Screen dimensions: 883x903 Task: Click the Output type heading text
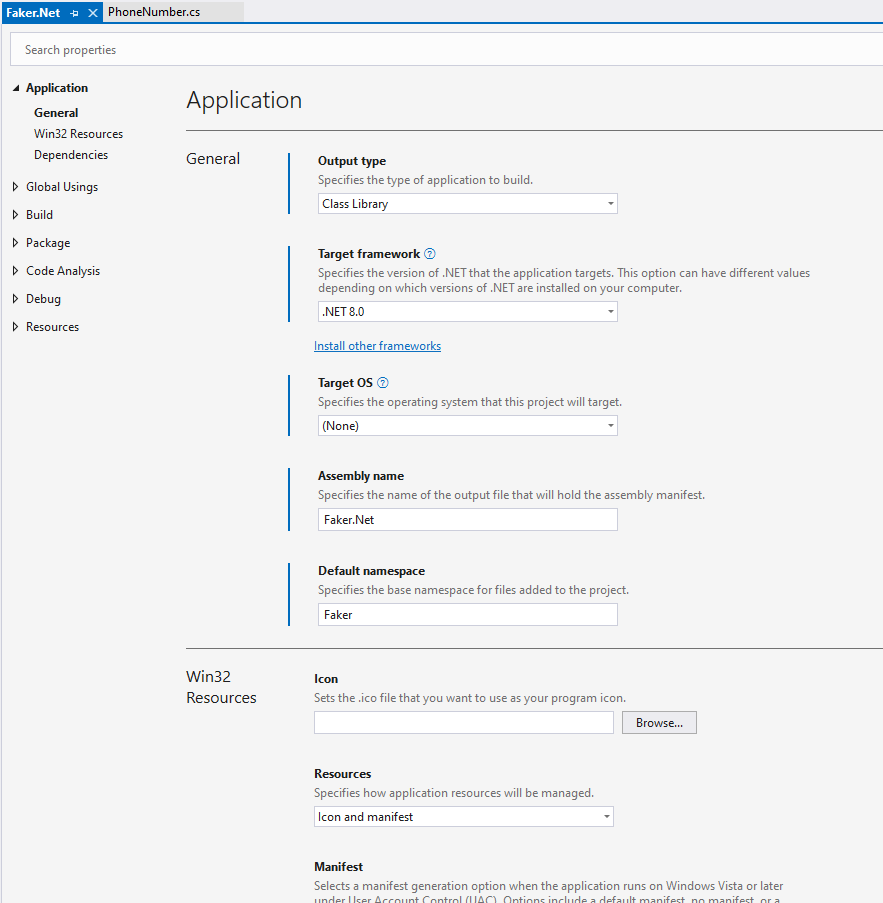click(352, 161)
